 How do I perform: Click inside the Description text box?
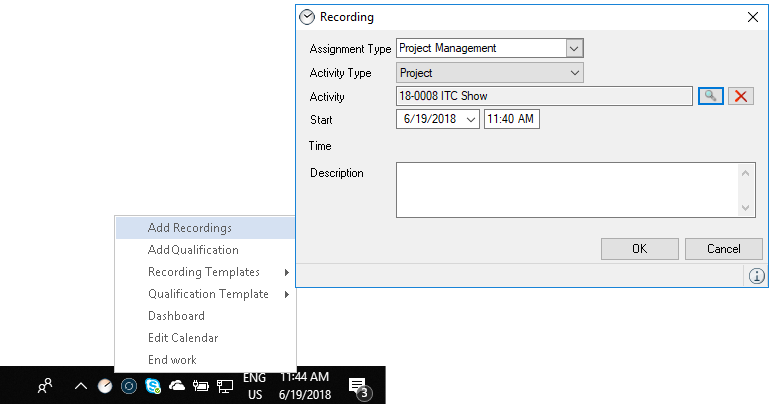566,190
